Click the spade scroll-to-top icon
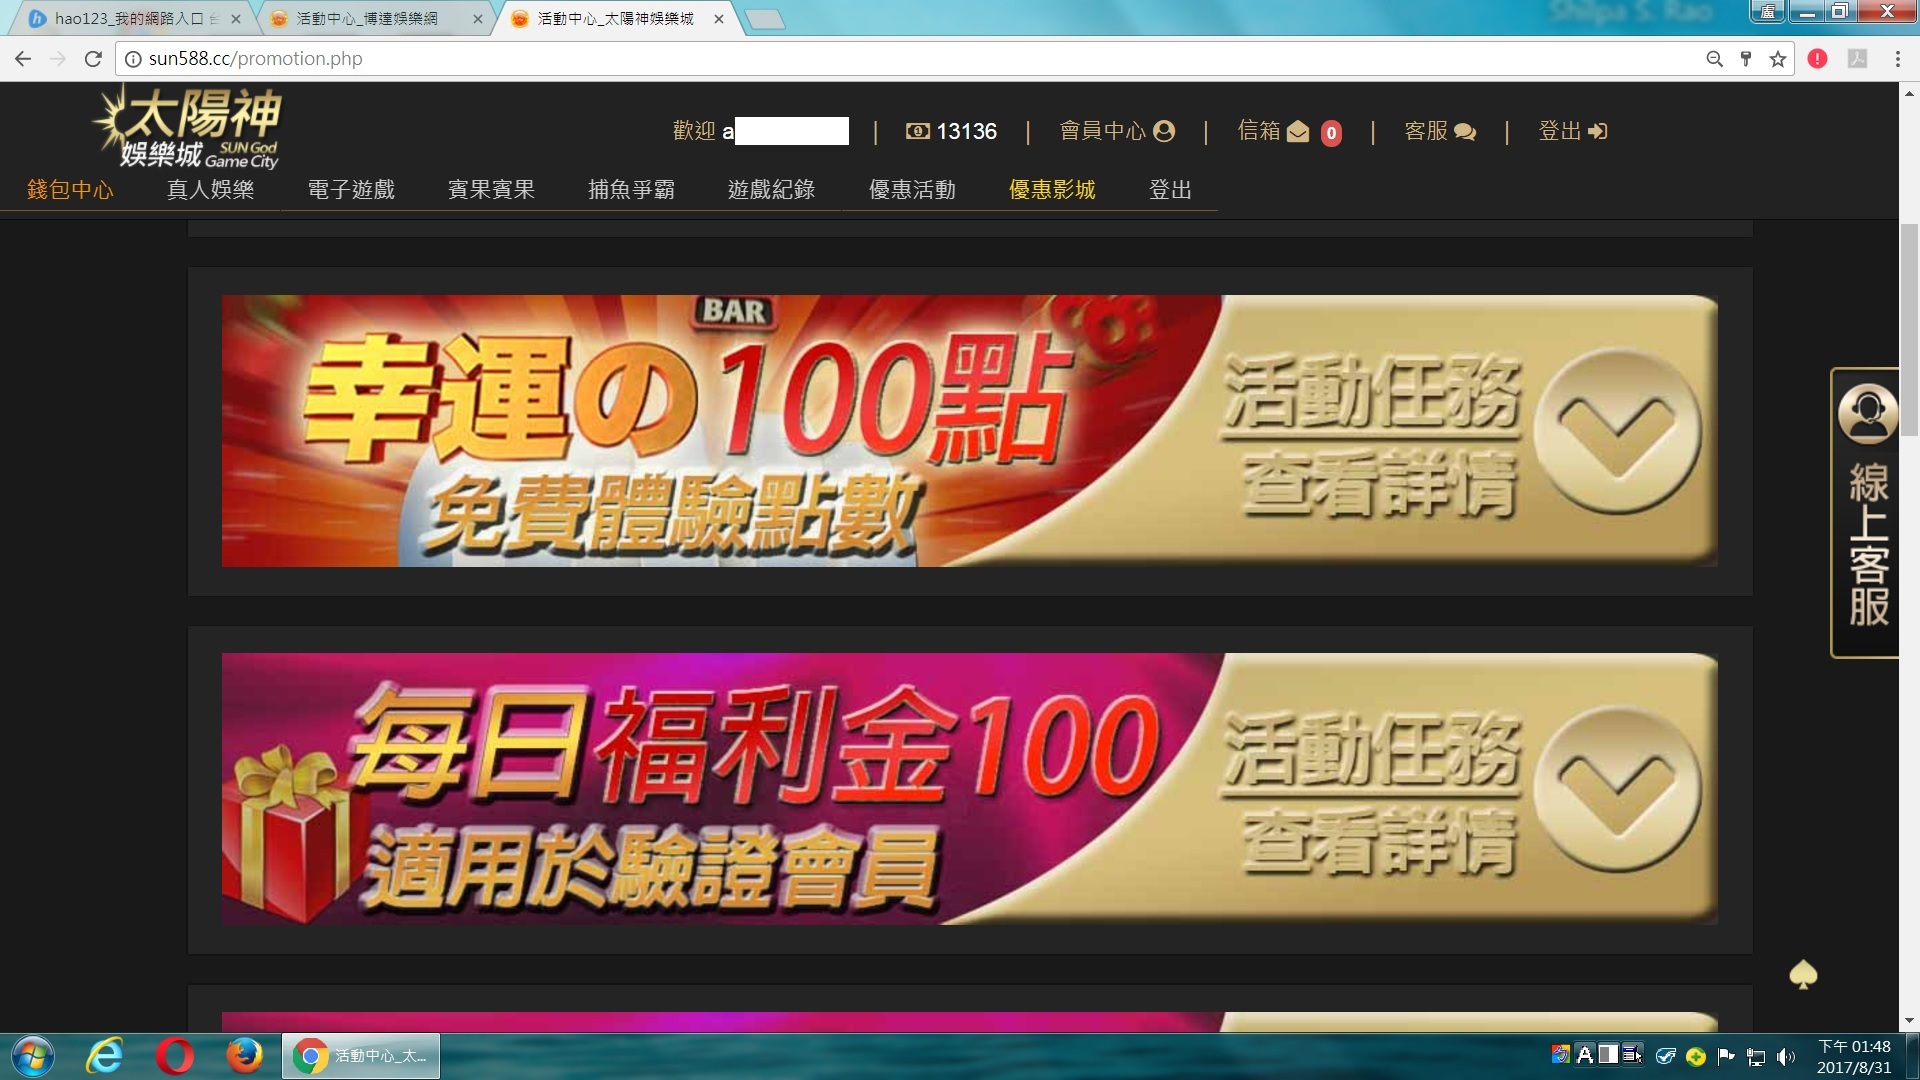Image resolution: width=1920 pixels, height=1080 pixels. (x=1803, y=974)
